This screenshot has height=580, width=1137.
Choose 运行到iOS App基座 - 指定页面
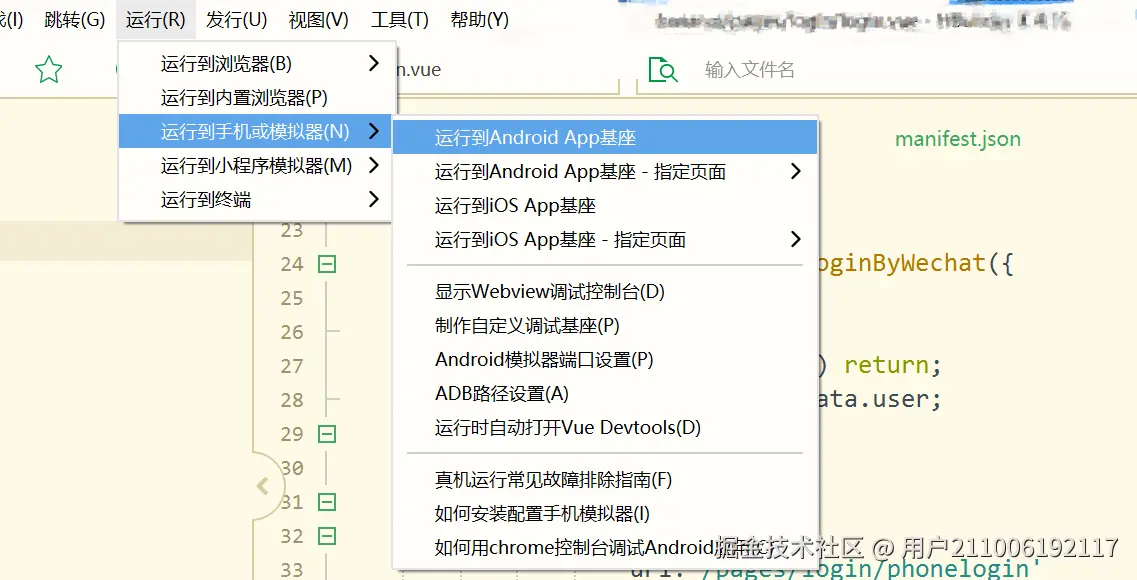[605, 239]
